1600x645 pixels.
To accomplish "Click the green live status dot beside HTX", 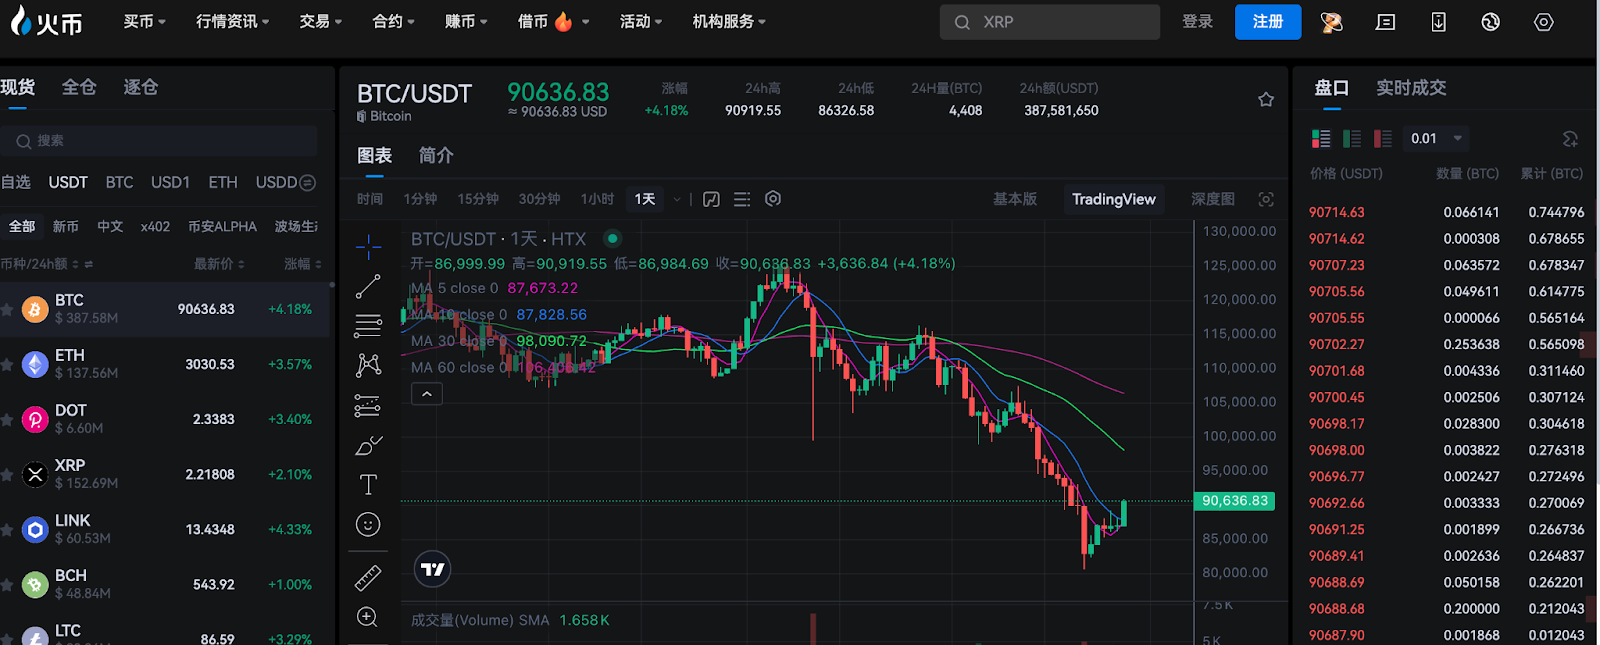I will [x=613, y=238].
